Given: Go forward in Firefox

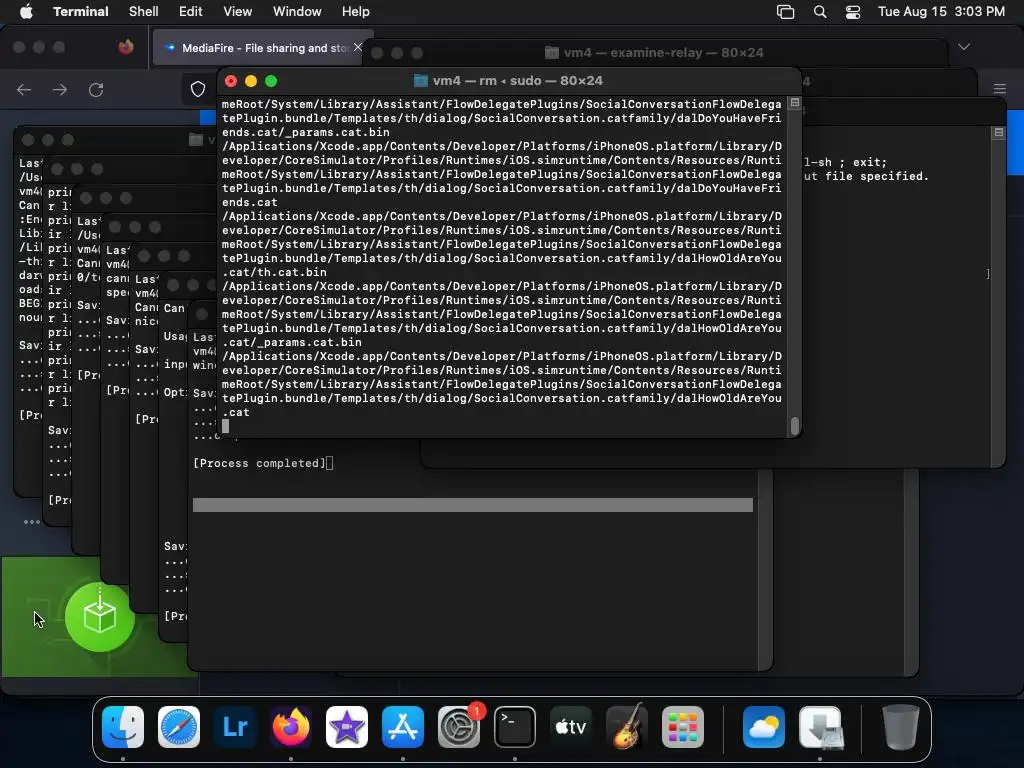Looking at the screenshot, I should pyautogui.click(x=60, y=89).
